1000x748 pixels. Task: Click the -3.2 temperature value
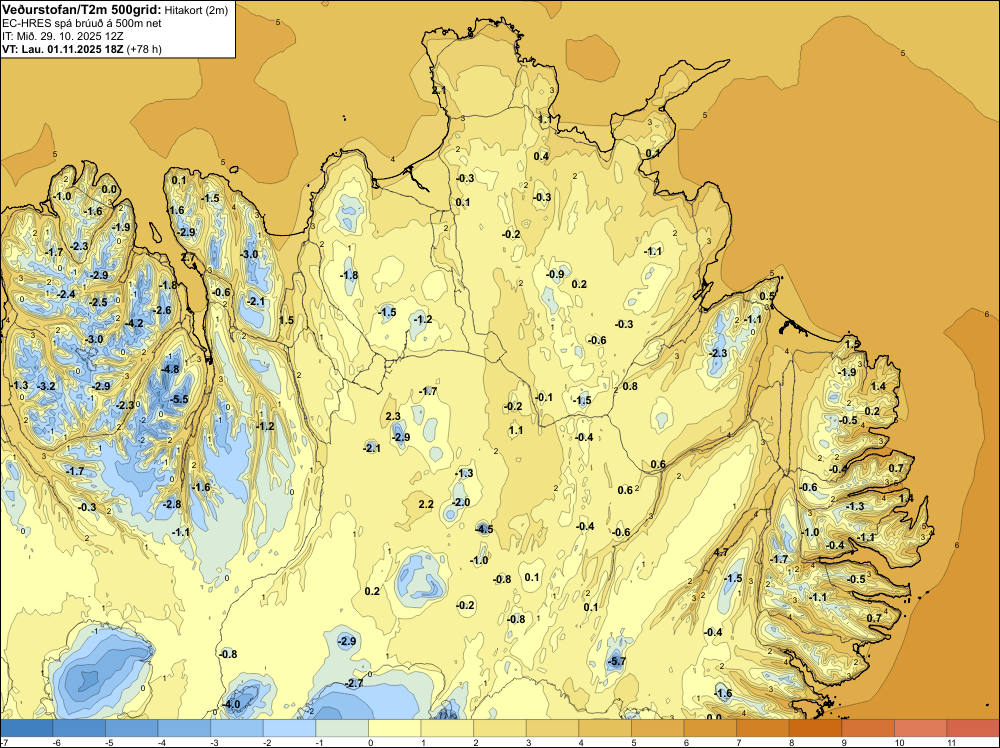[47, 386]
